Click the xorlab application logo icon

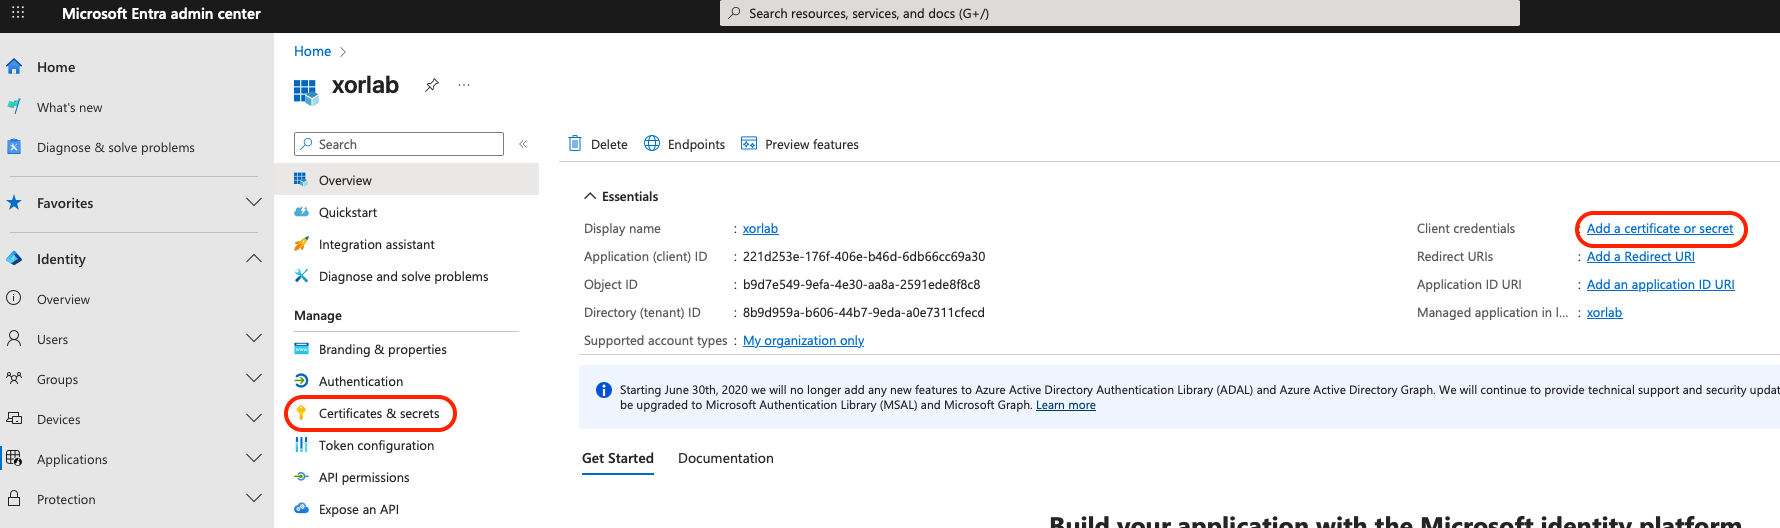click(306, 91)
